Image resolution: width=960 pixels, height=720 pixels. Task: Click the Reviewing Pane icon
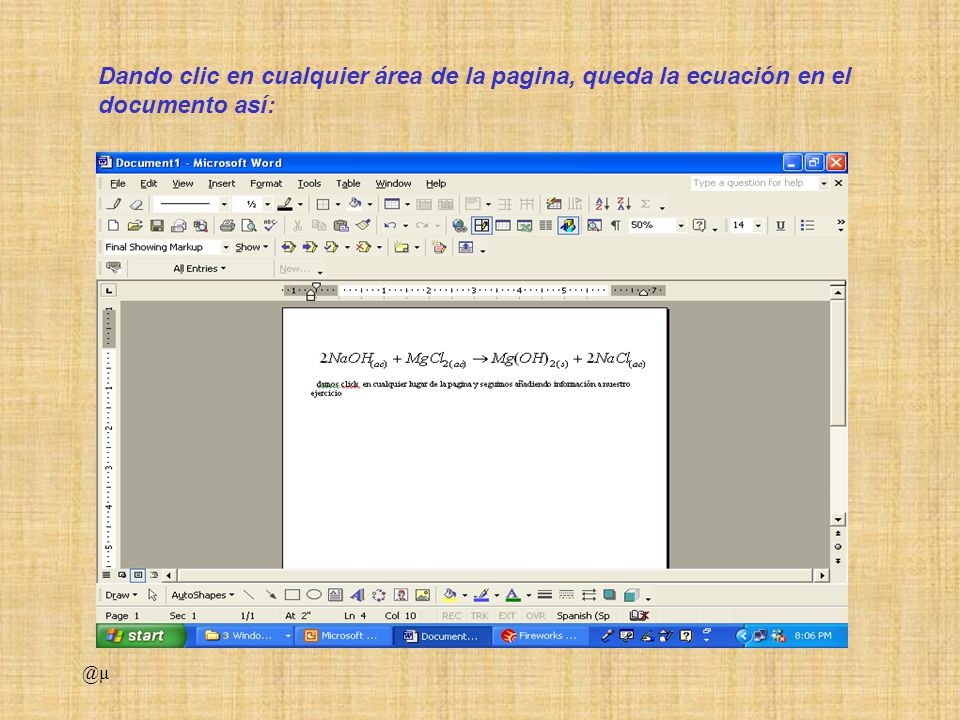point(466,247)
